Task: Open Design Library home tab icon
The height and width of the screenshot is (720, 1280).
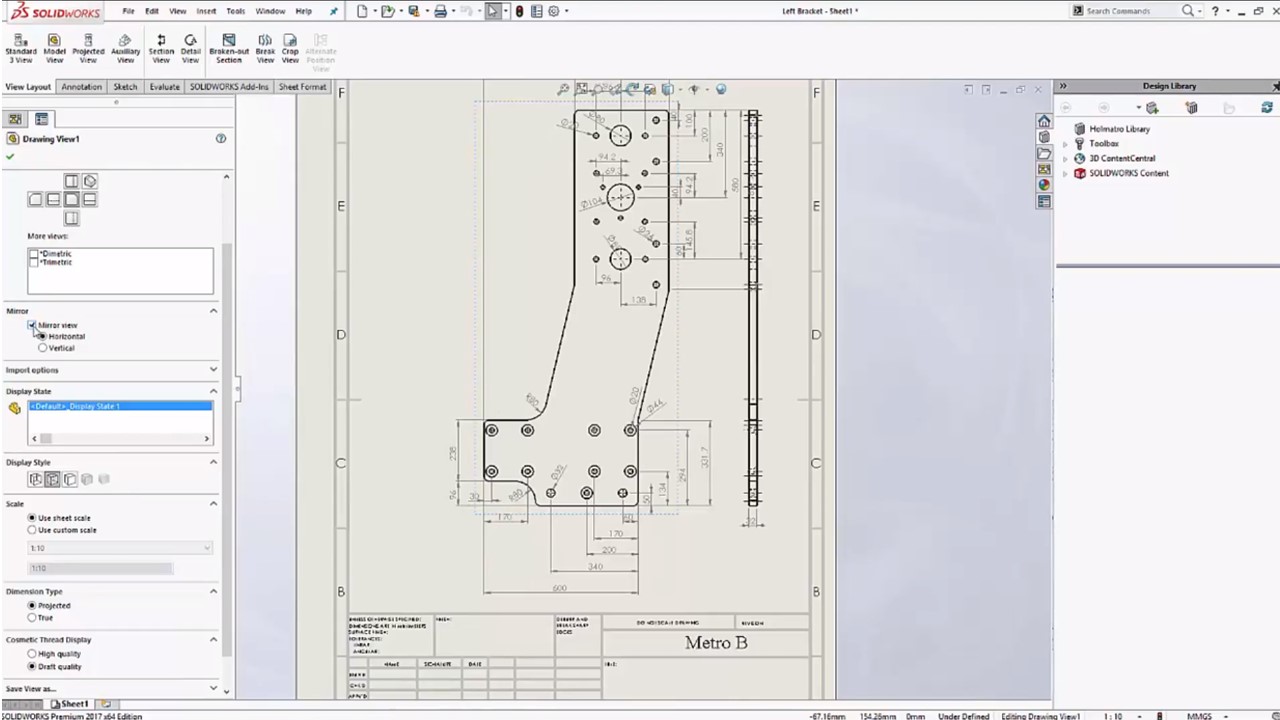Action: [1044, 121]
